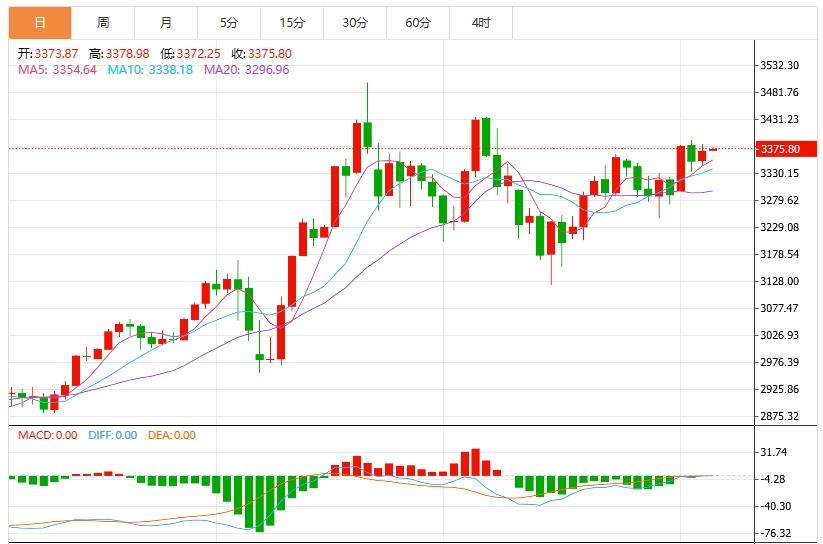This screenshot has height=544, width=823.
Task: Click the red current price tag on axis
Action: [x=780, y=149]
